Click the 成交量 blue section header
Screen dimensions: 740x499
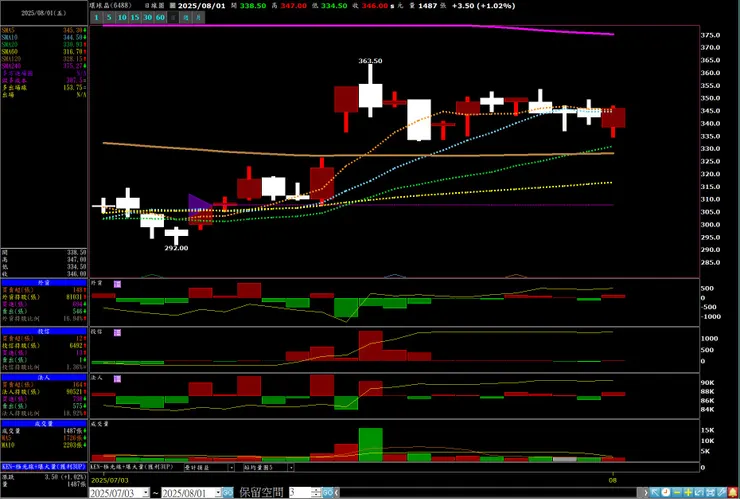point(44,424)
